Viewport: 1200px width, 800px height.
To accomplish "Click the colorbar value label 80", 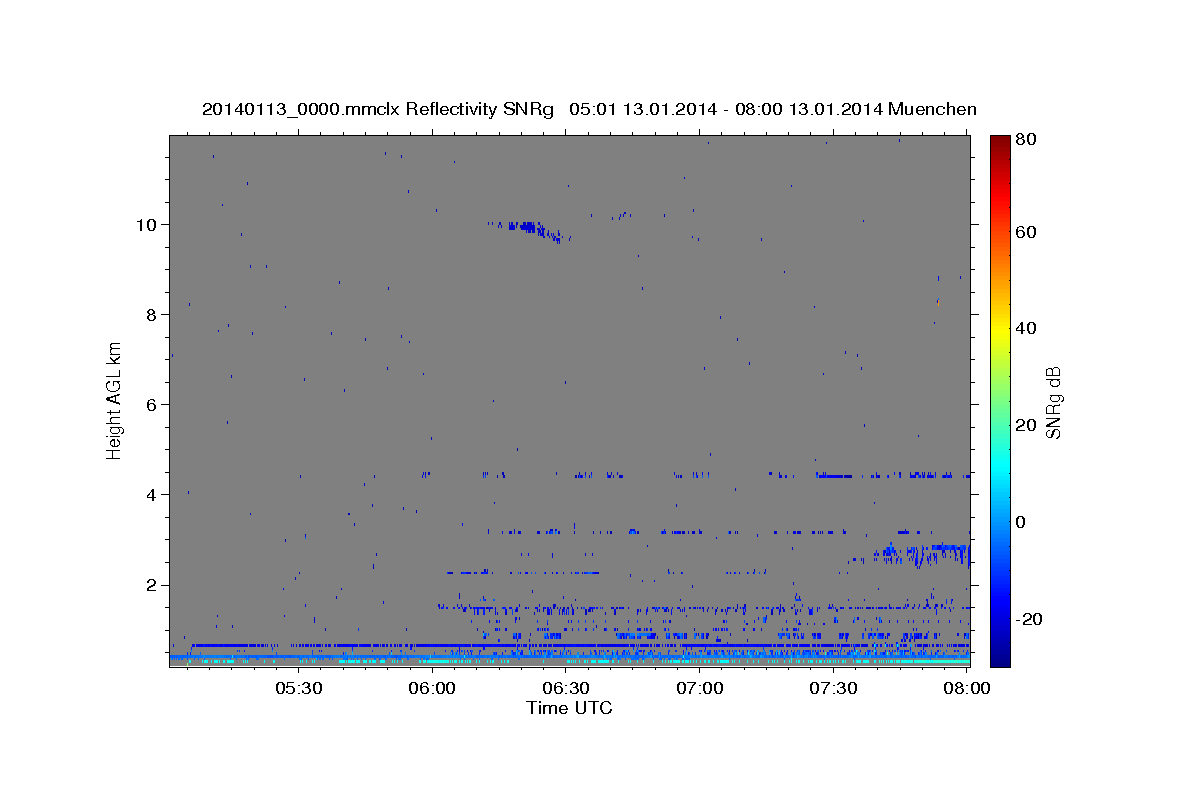I will pos(1026,140).
